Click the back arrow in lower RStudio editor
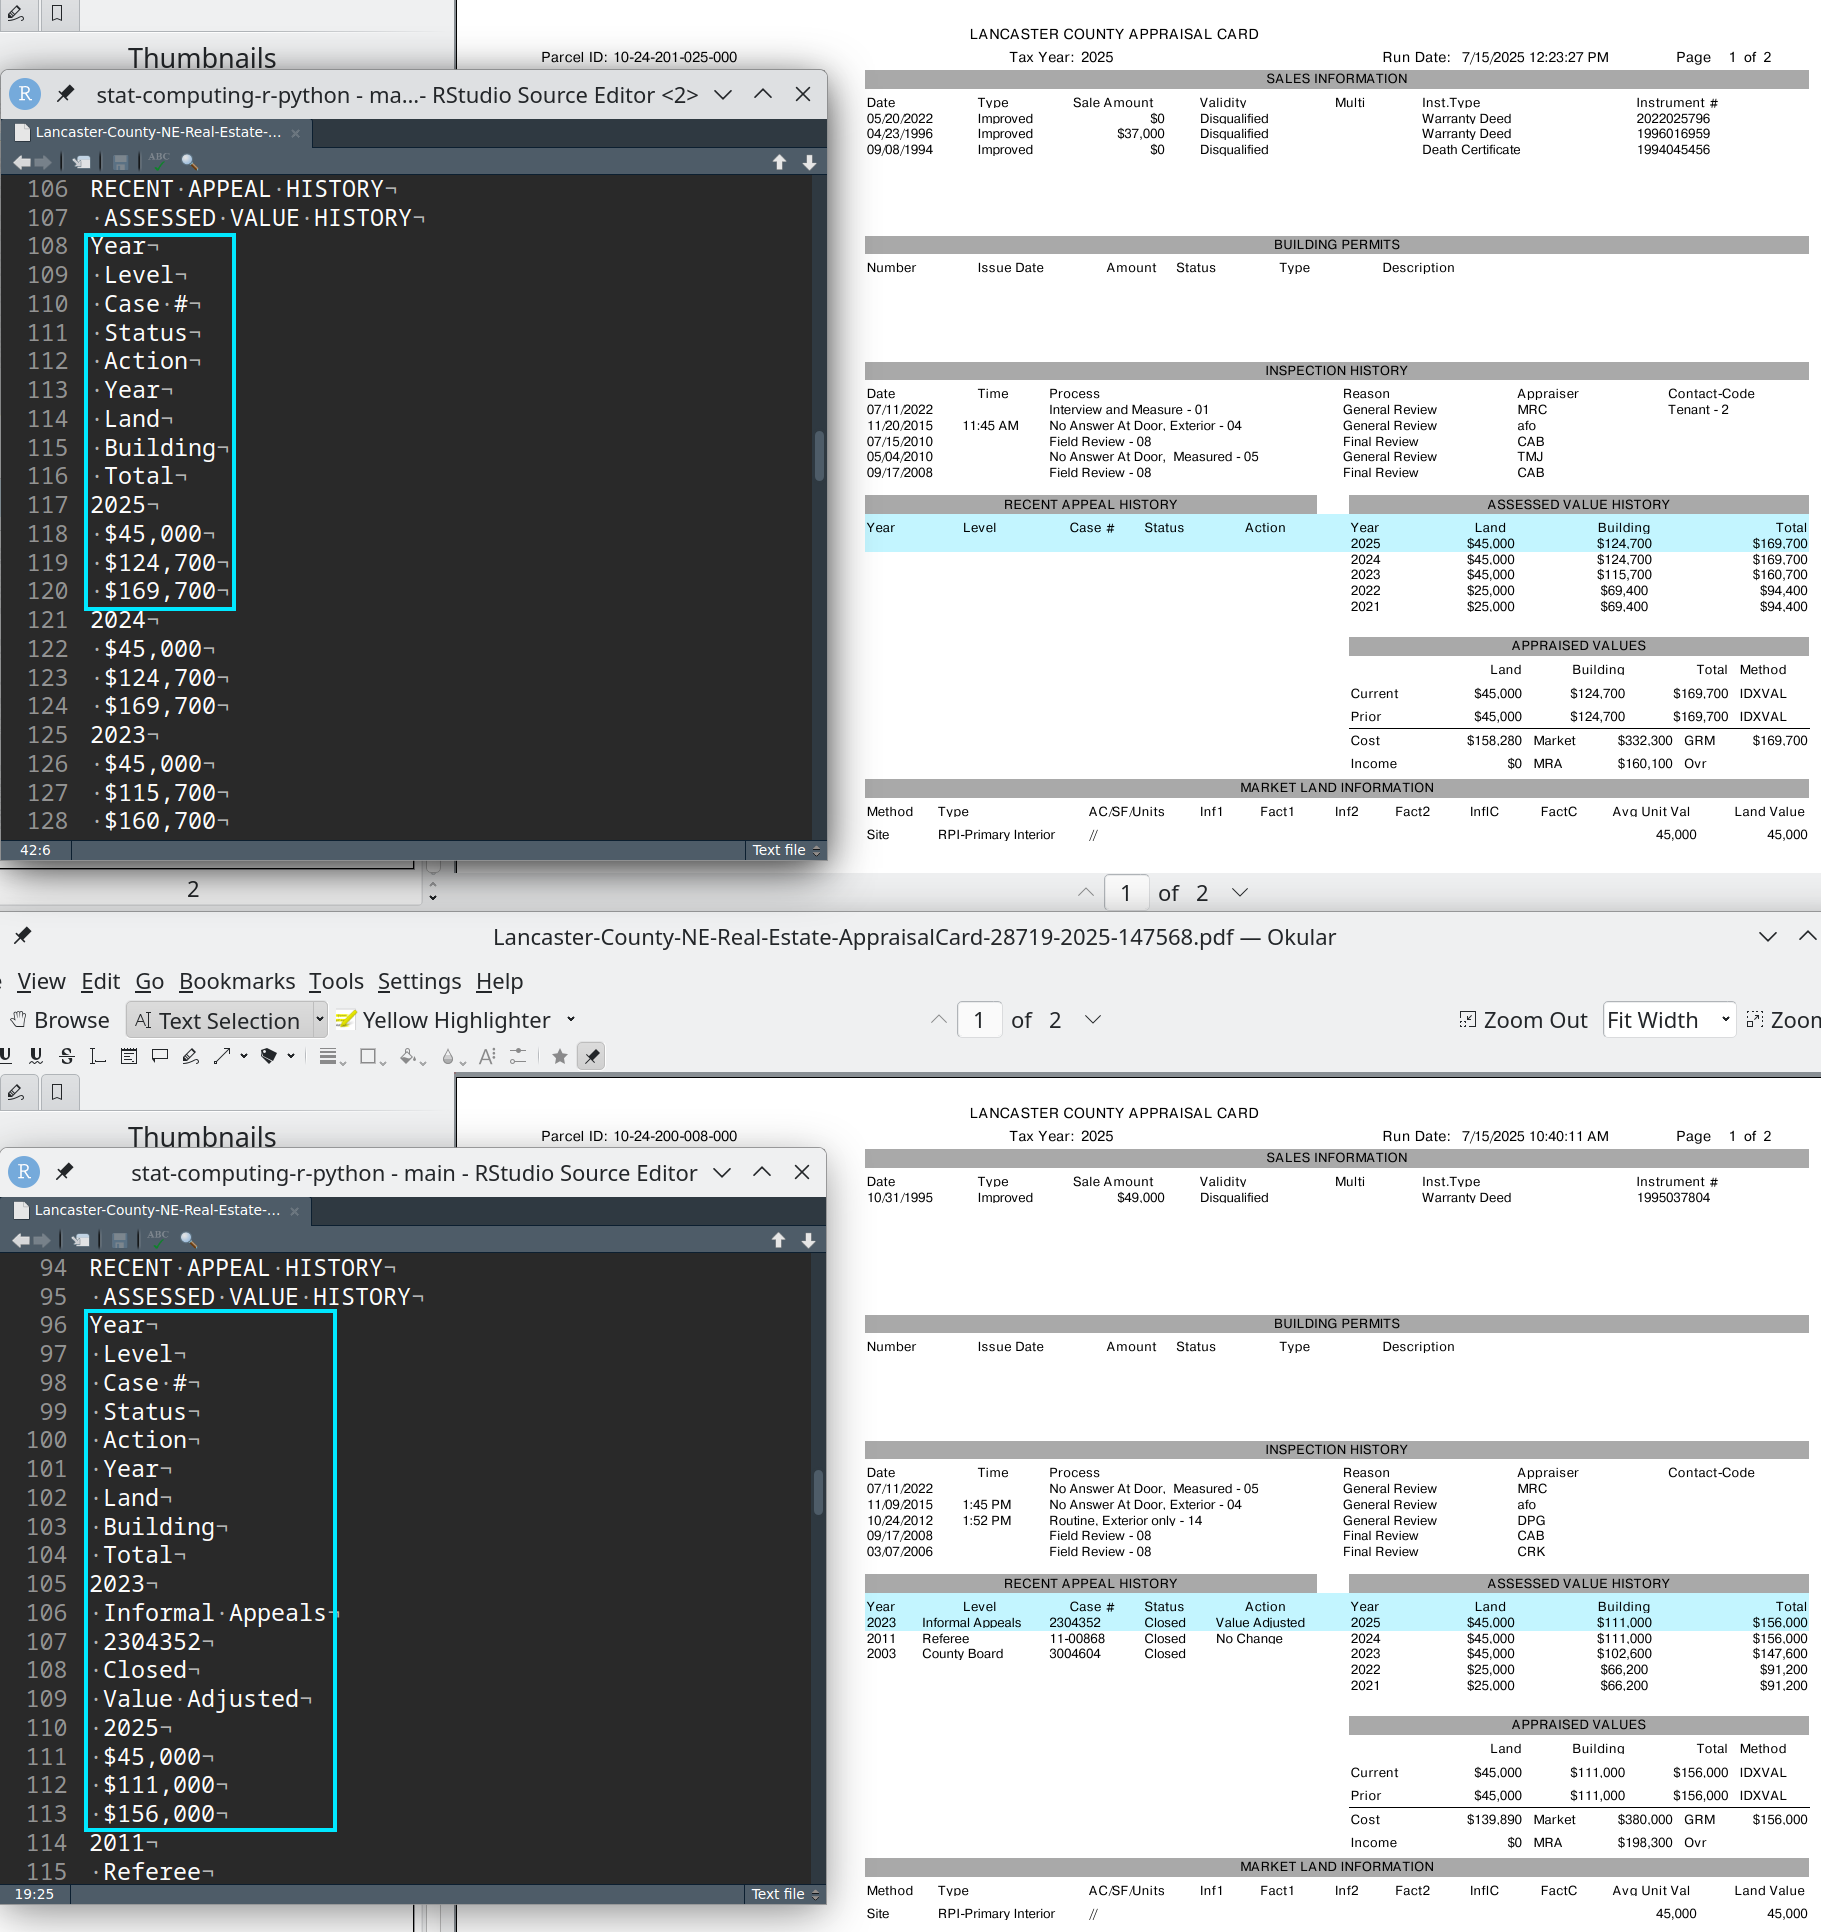The image size is (1821, 1932). pos(20,1240)
